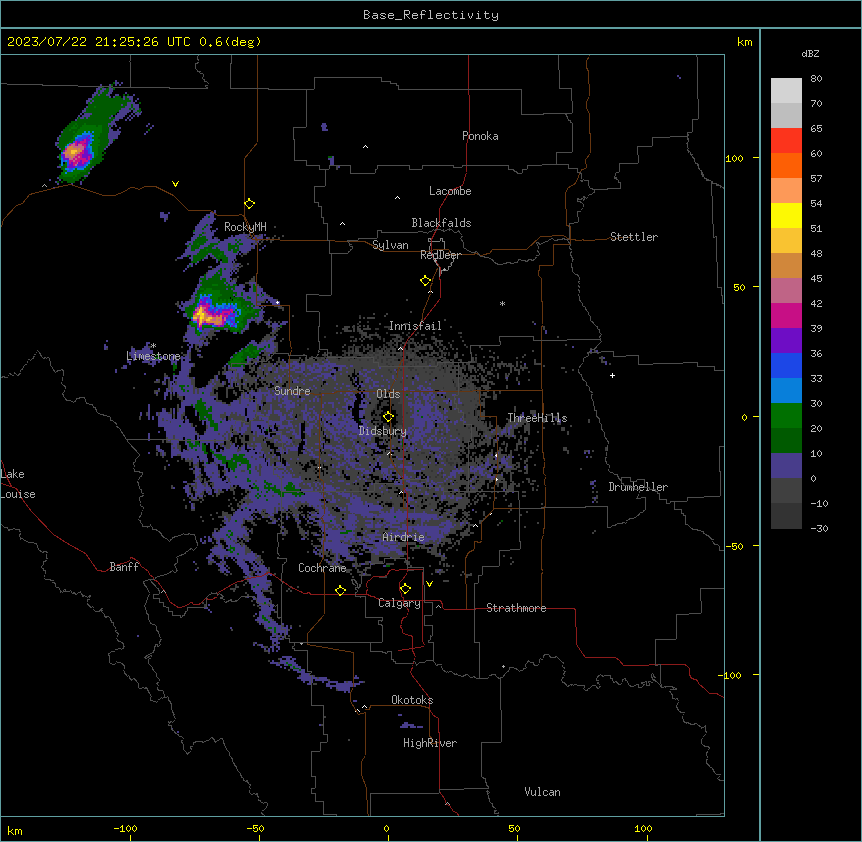Click the ThreeHills city label

[537, 418]
